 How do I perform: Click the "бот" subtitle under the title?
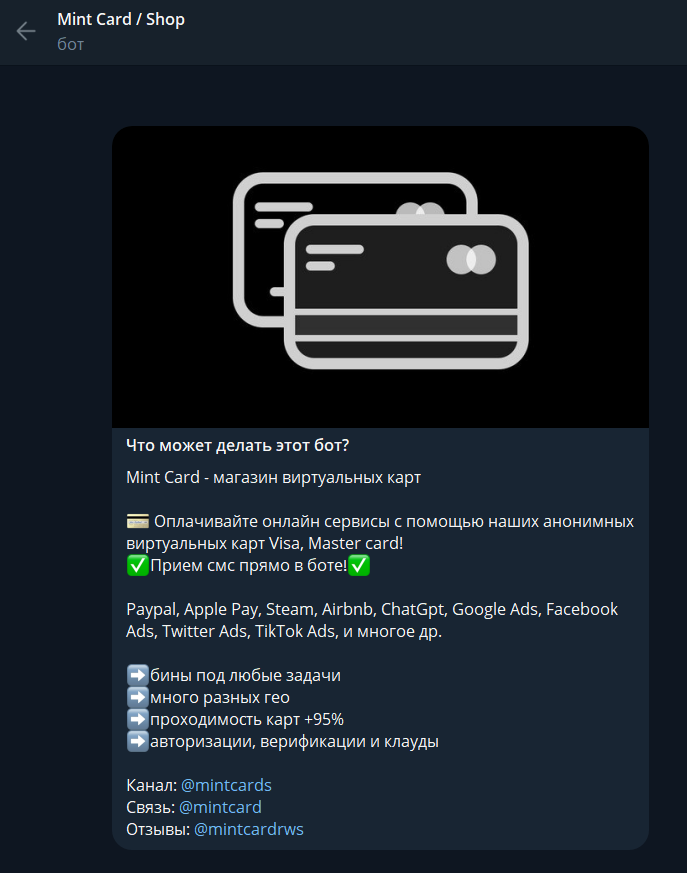point(70,44)
